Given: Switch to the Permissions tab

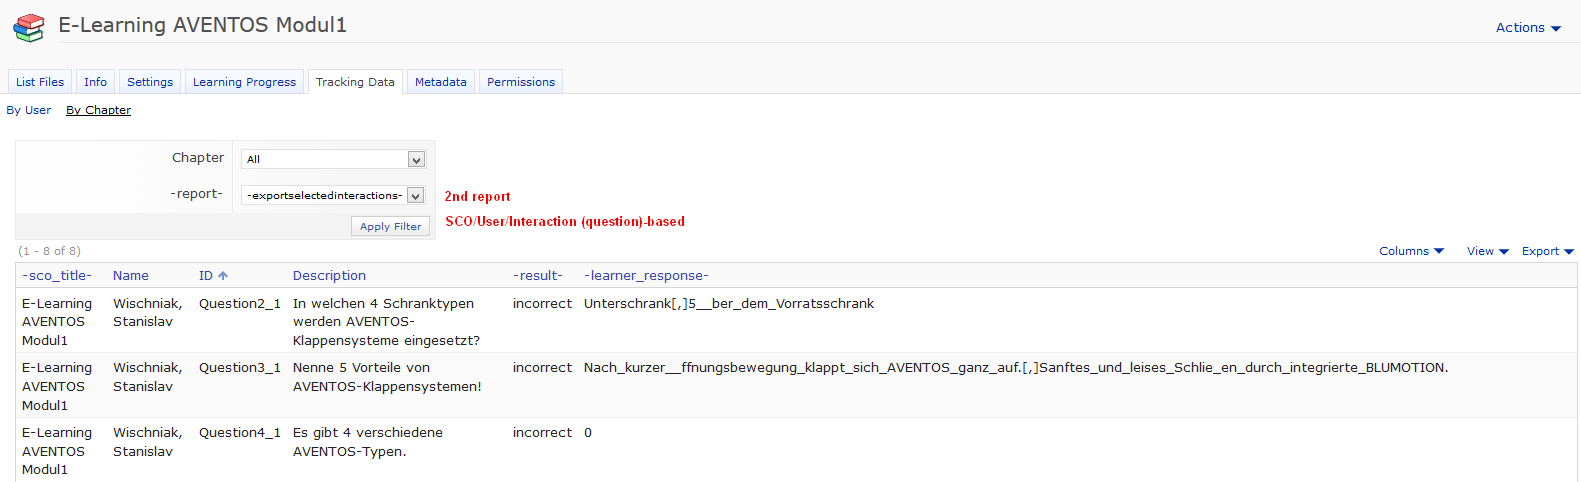Looking at the screenshot, I should click(x=520, y=82).
